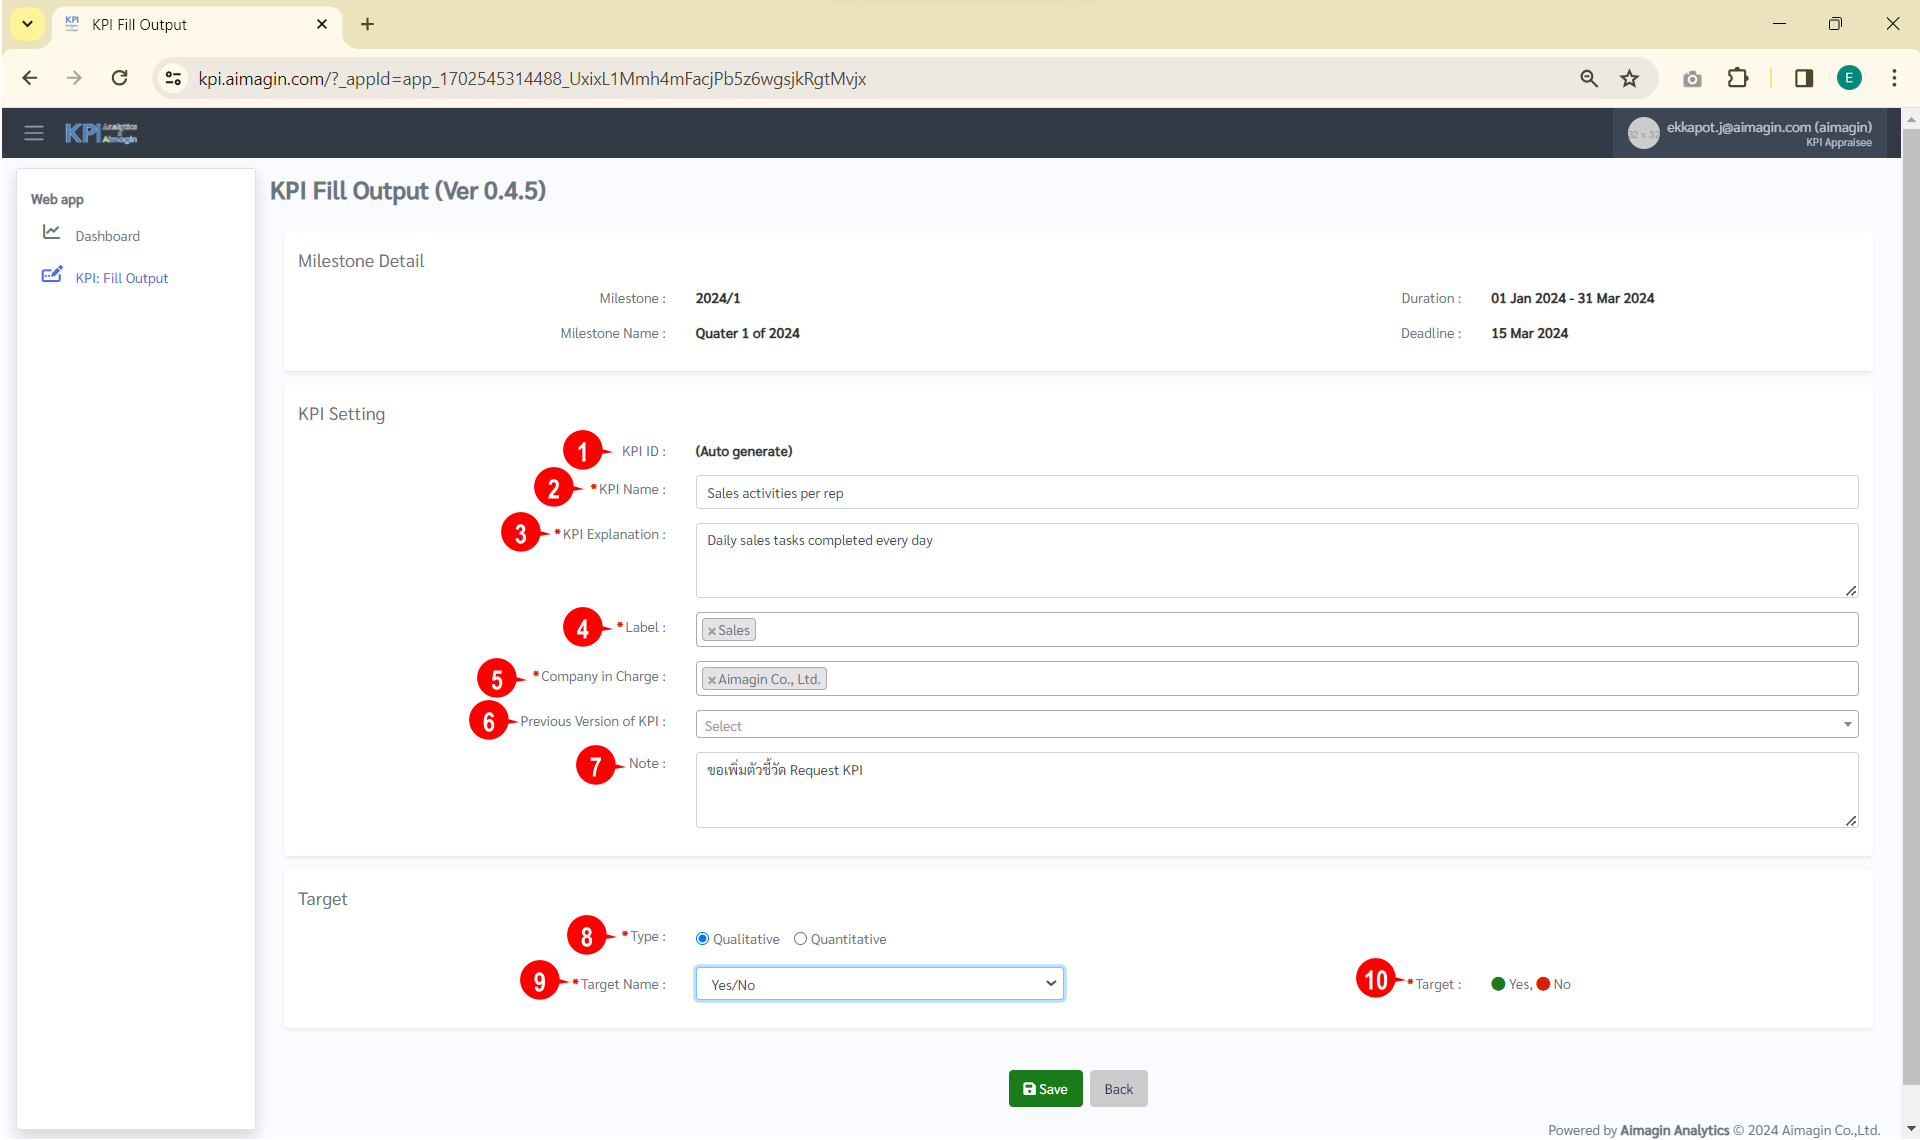Click the KPI Analytics logo
The width and height of the screenshot is (1920, 1140).
coord(101,133)
